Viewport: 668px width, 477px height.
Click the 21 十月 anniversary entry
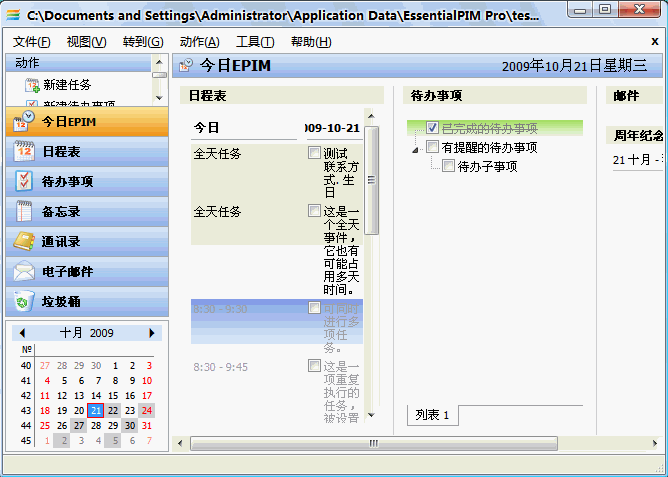pos(638,160)
